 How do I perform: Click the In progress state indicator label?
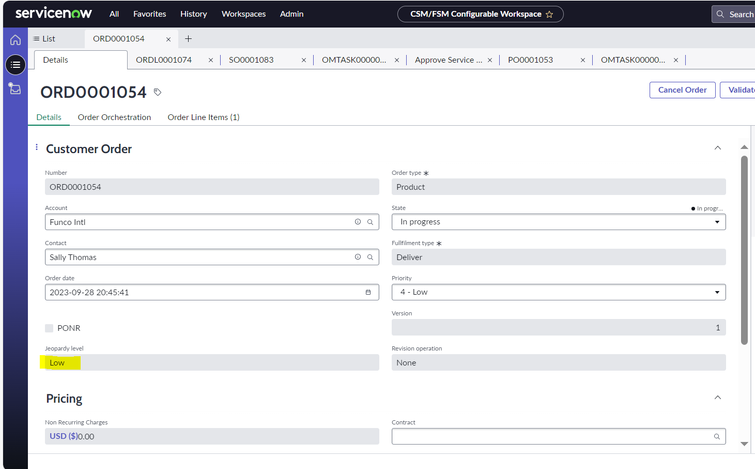point(707,208)
